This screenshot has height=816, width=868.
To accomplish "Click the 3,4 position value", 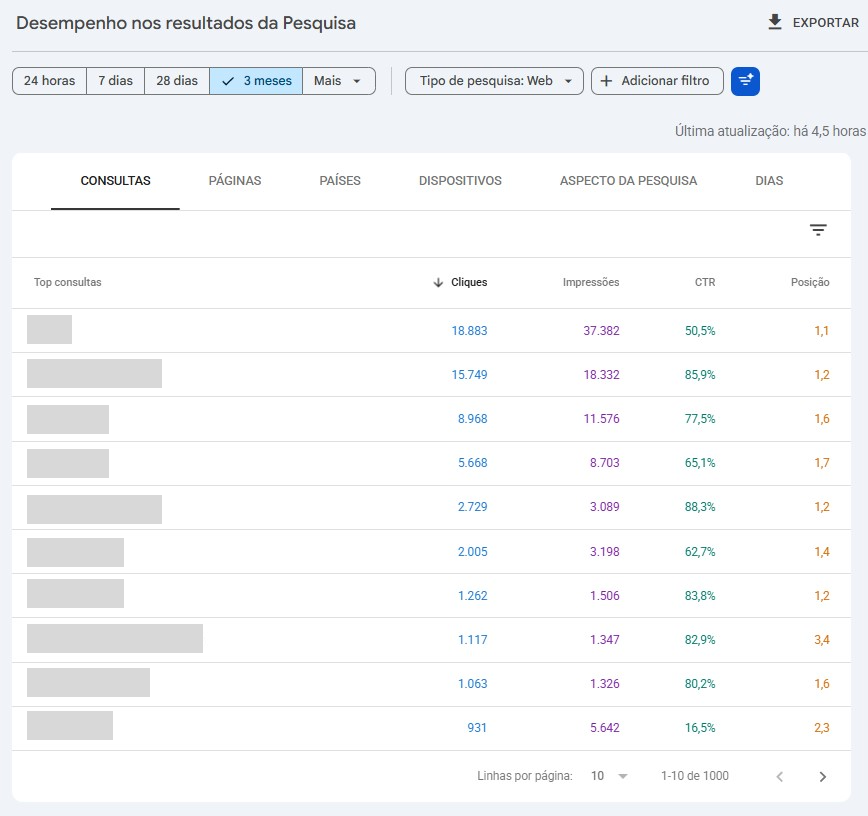I will 822,640.
